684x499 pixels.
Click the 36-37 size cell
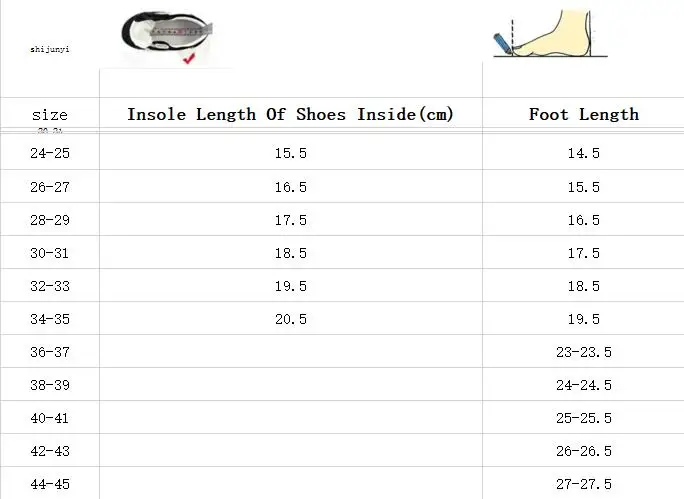tap(50, 352)
